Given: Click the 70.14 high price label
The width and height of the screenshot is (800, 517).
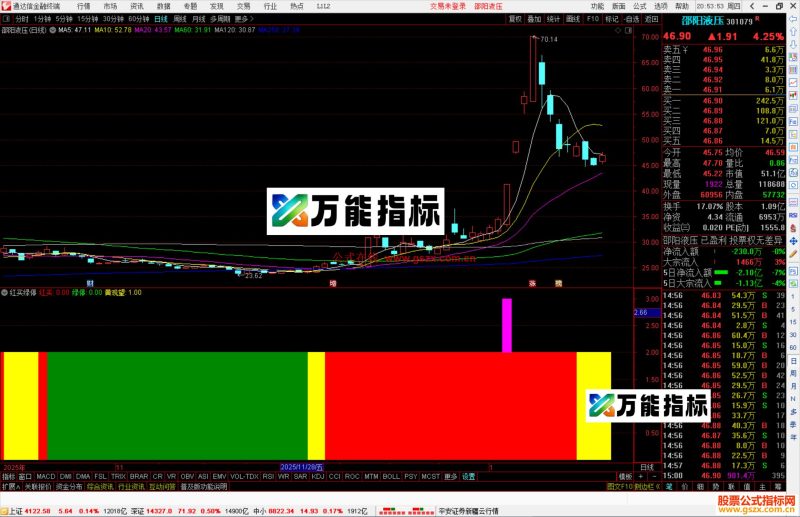Looking at the screenshot, I should [x=548, y=39].
